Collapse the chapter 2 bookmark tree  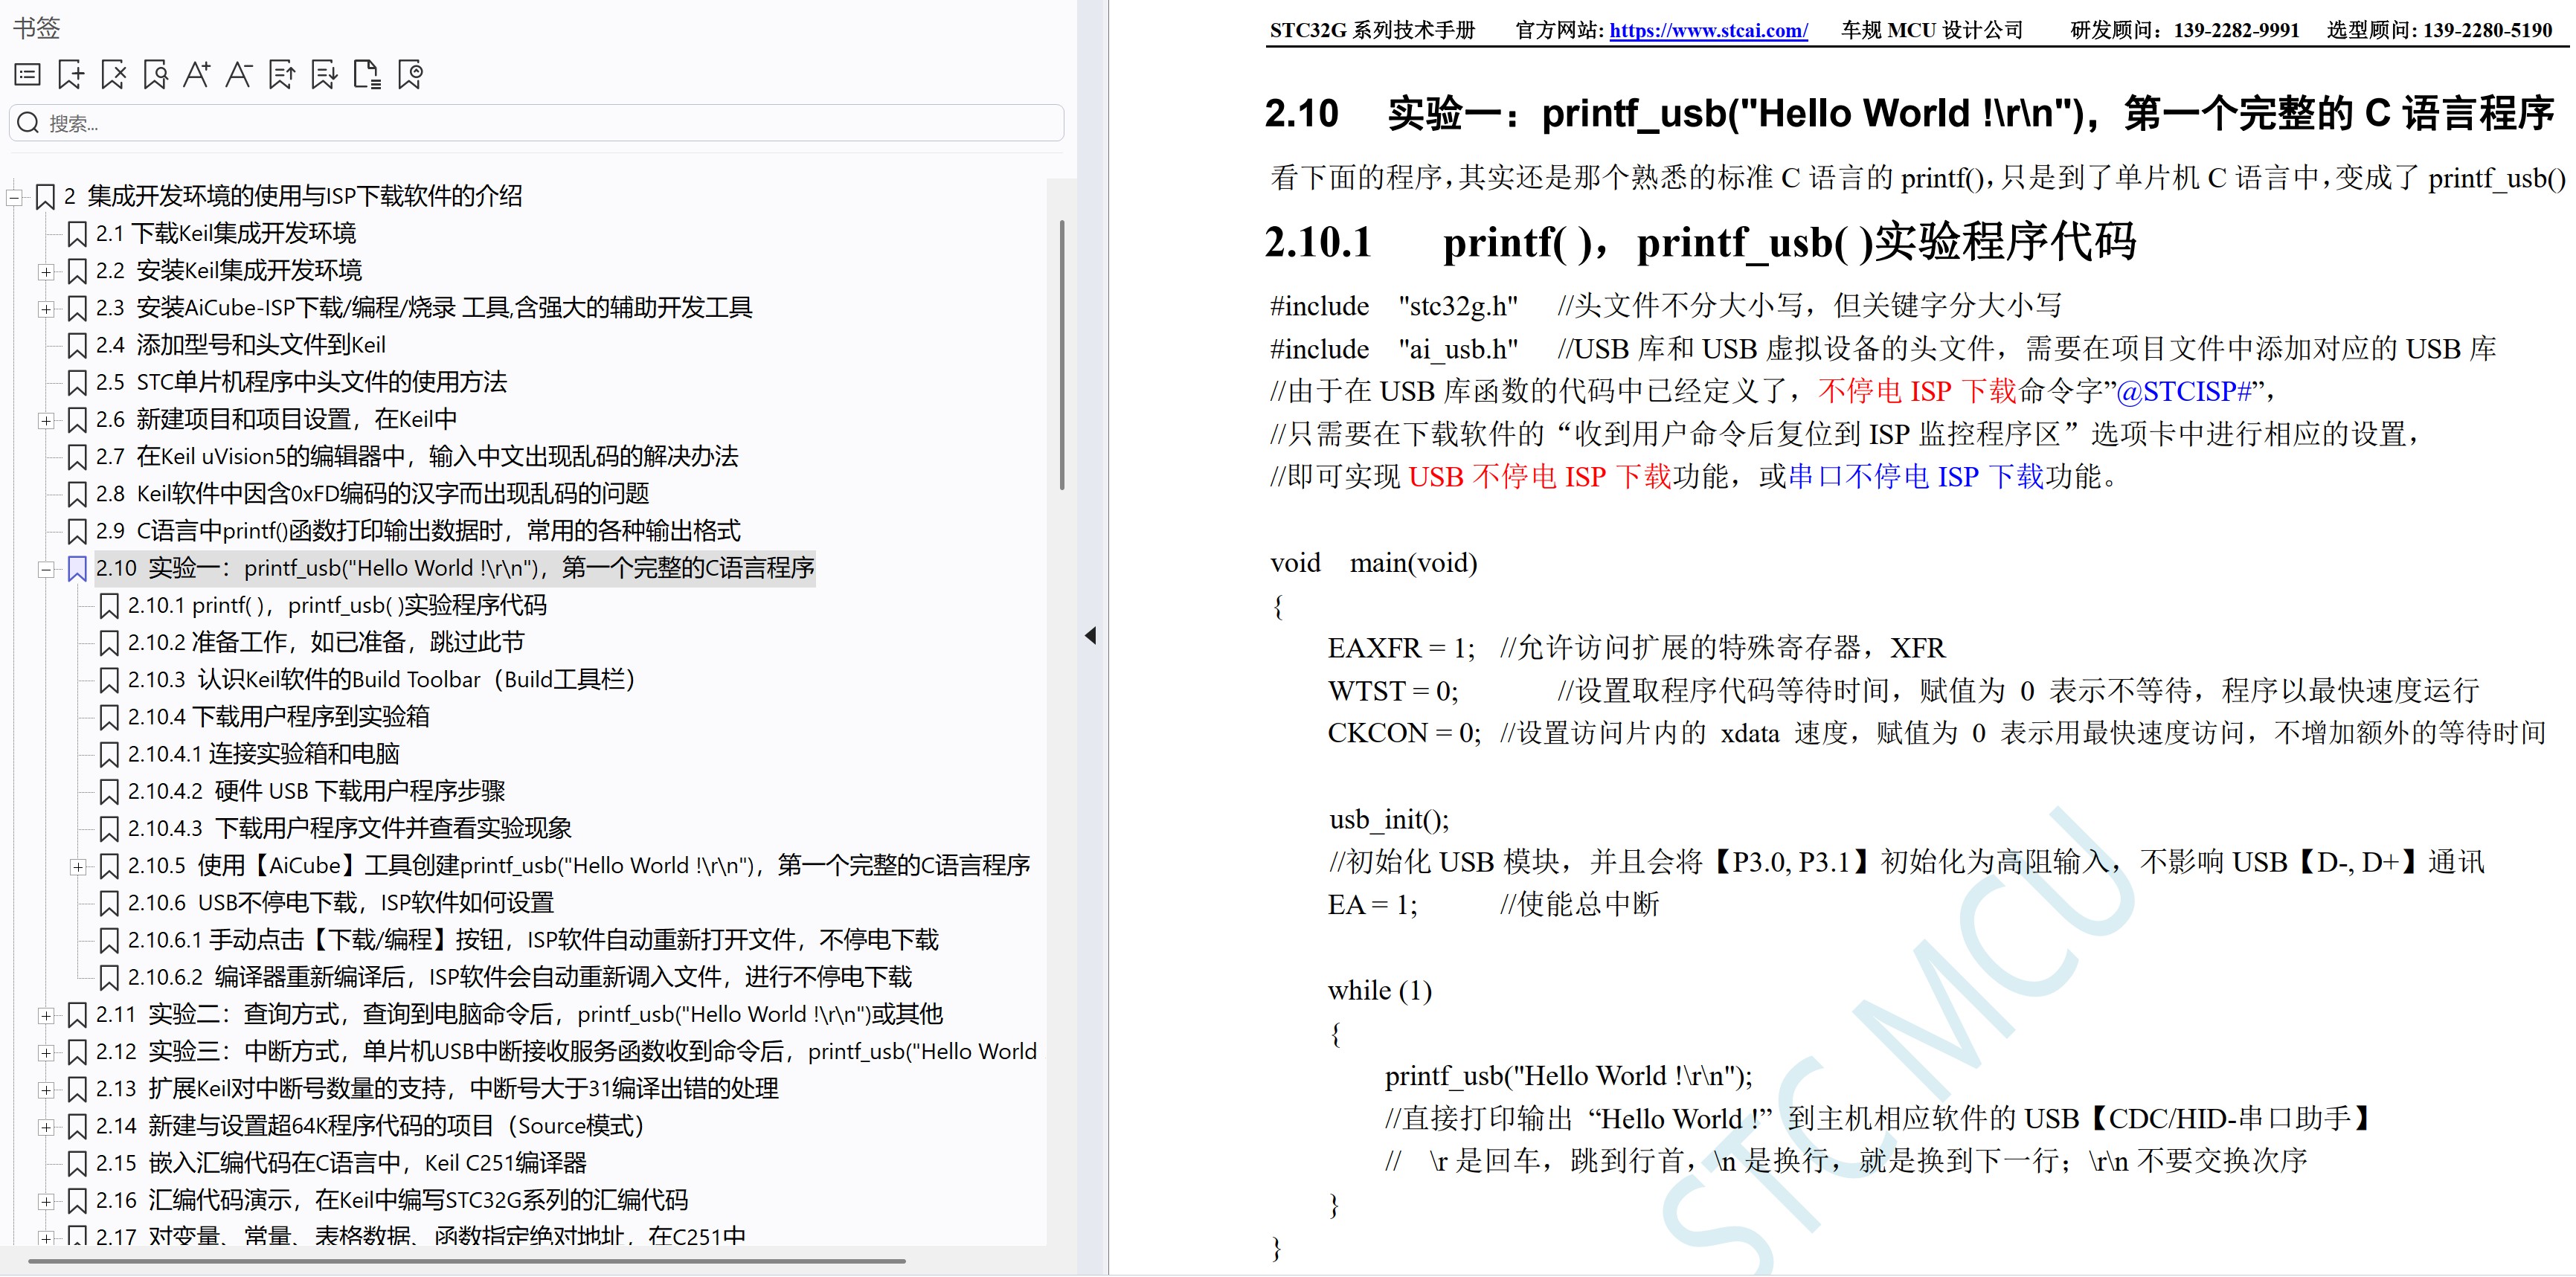click(x=14, y=197)
